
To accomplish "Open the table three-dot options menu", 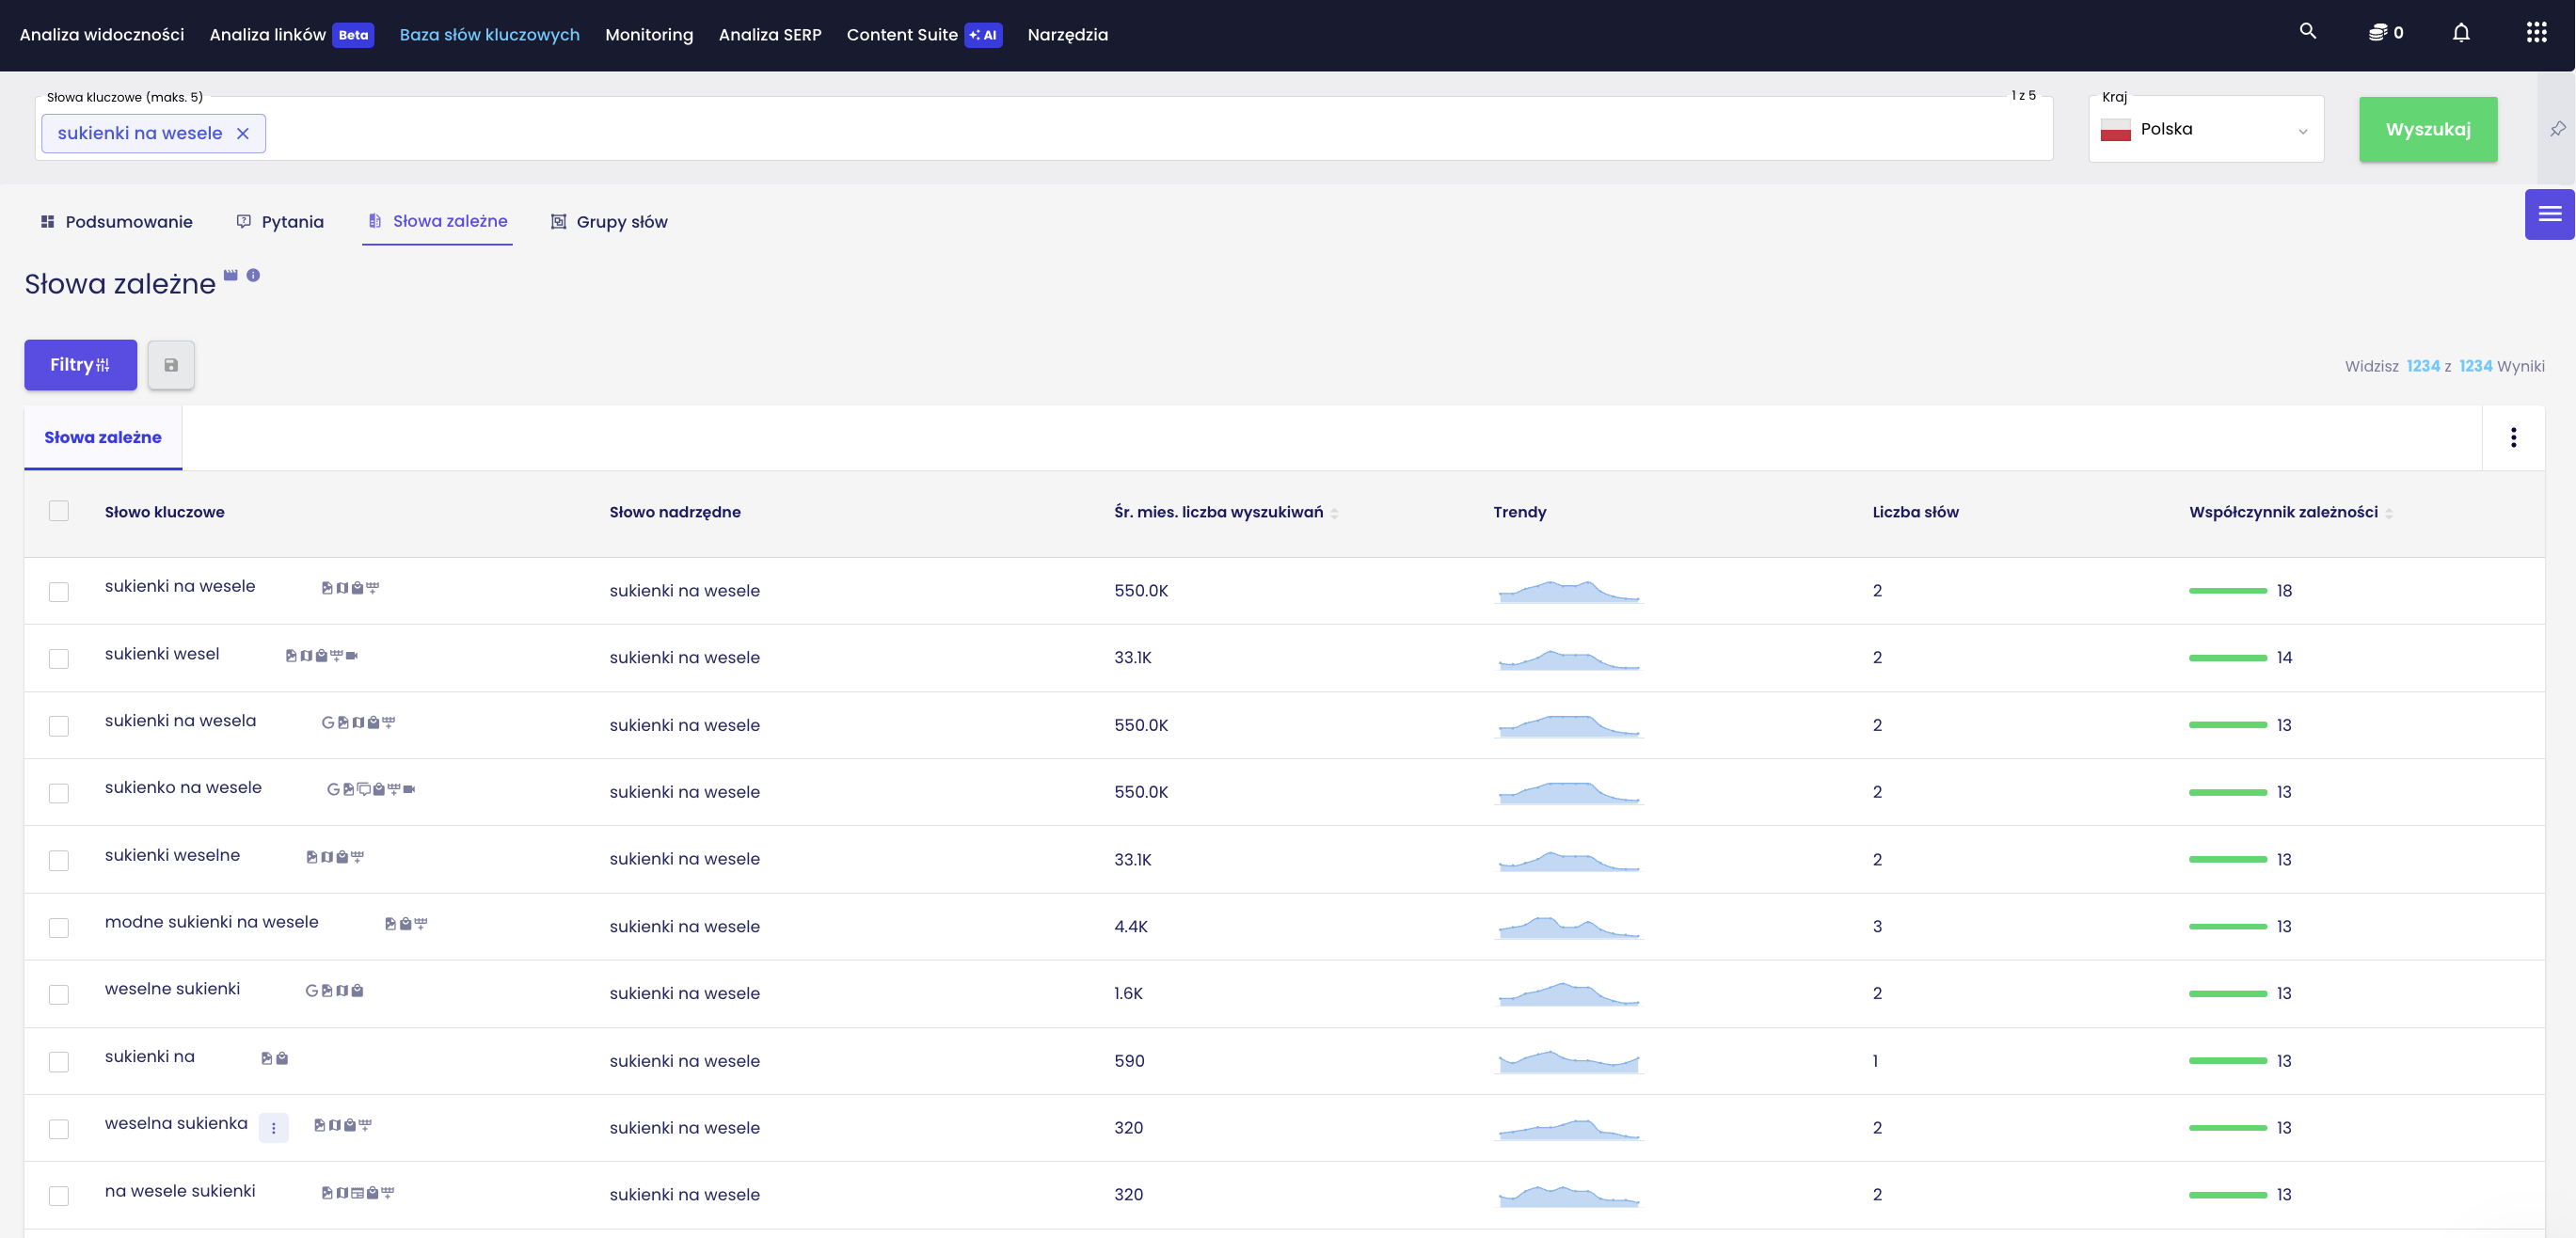I will click(x=2513, y=437).
